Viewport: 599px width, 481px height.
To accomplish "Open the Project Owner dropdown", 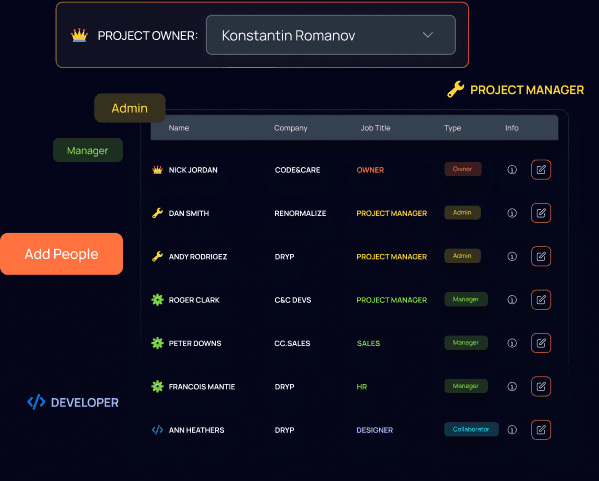I will pyautogui.click(x=330, y=35).
